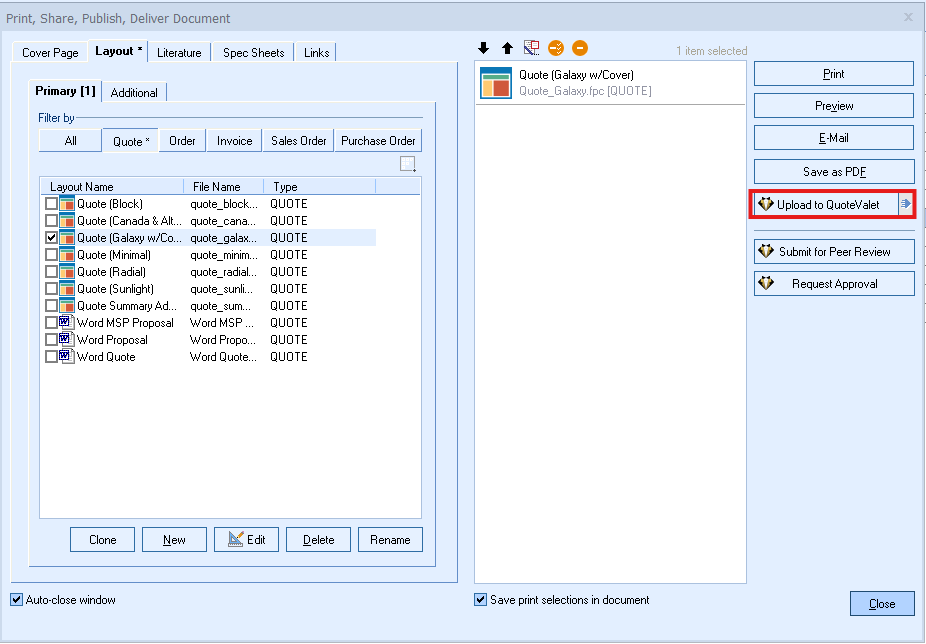Expand the Upload to QuoteValet dropdown arrow
926x644 pixels.
point(906,204)
